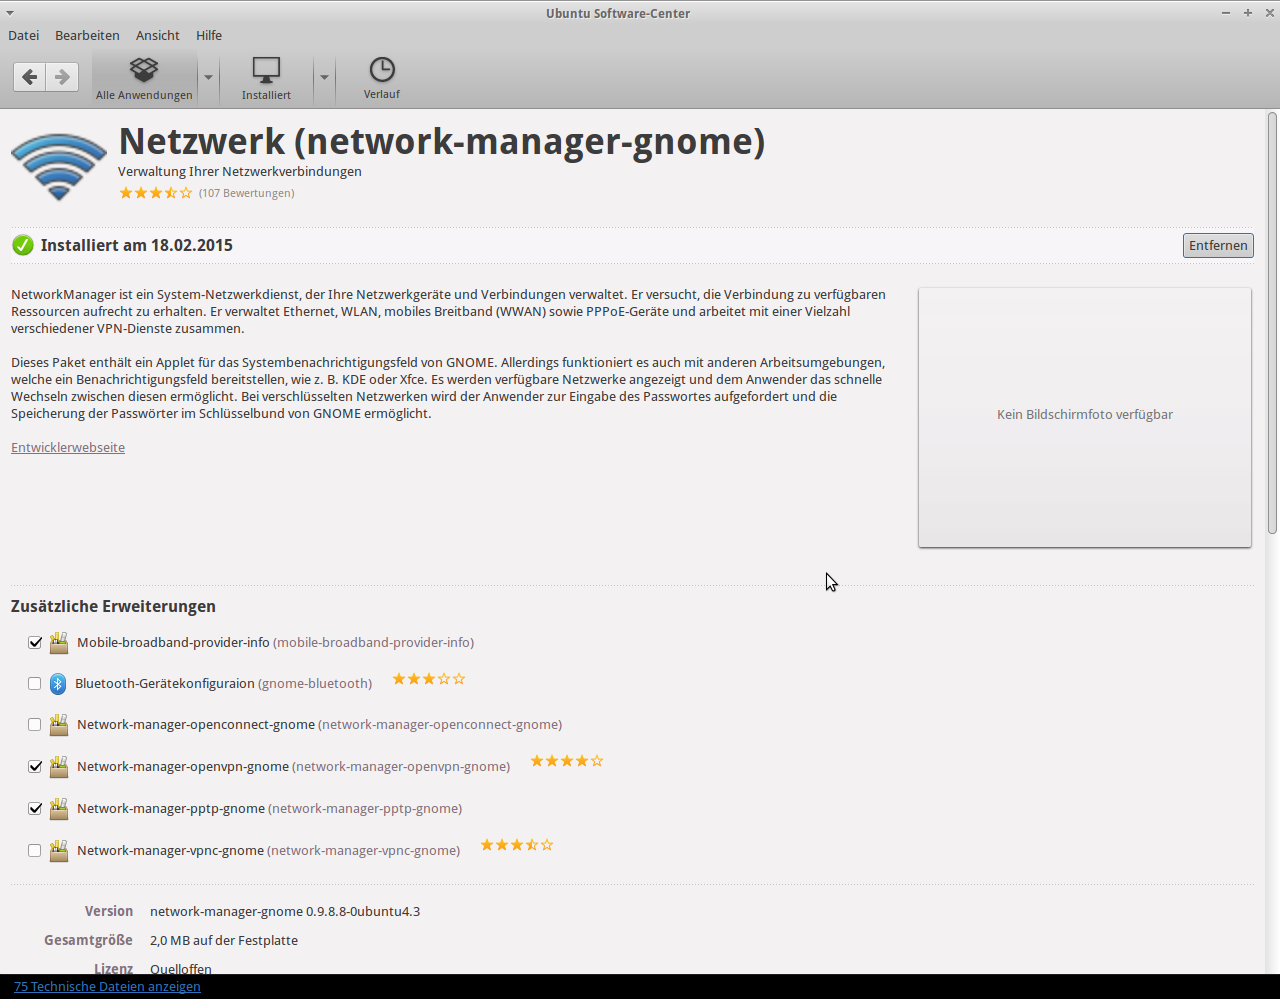Open the Datei menu
The height and width of the screenshot is (999, 1280).
[x=23, y=35]
